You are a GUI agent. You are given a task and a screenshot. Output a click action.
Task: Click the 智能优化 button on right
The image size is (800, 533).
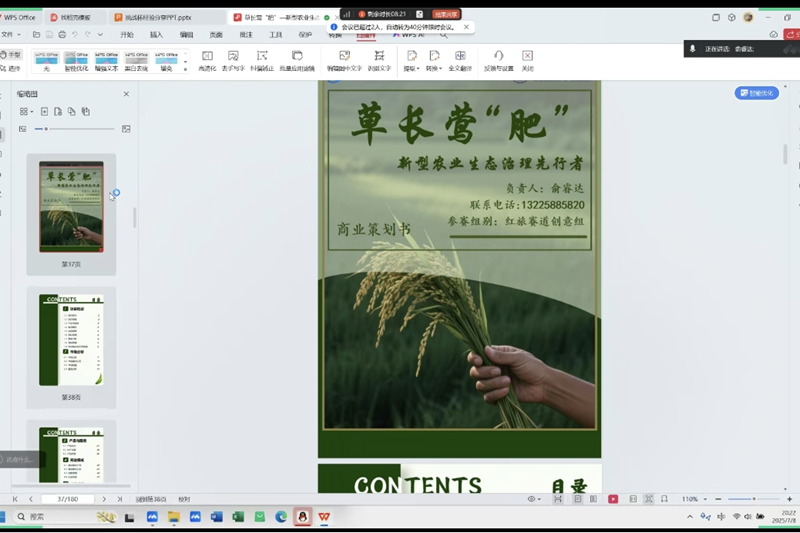coord(757,93)
